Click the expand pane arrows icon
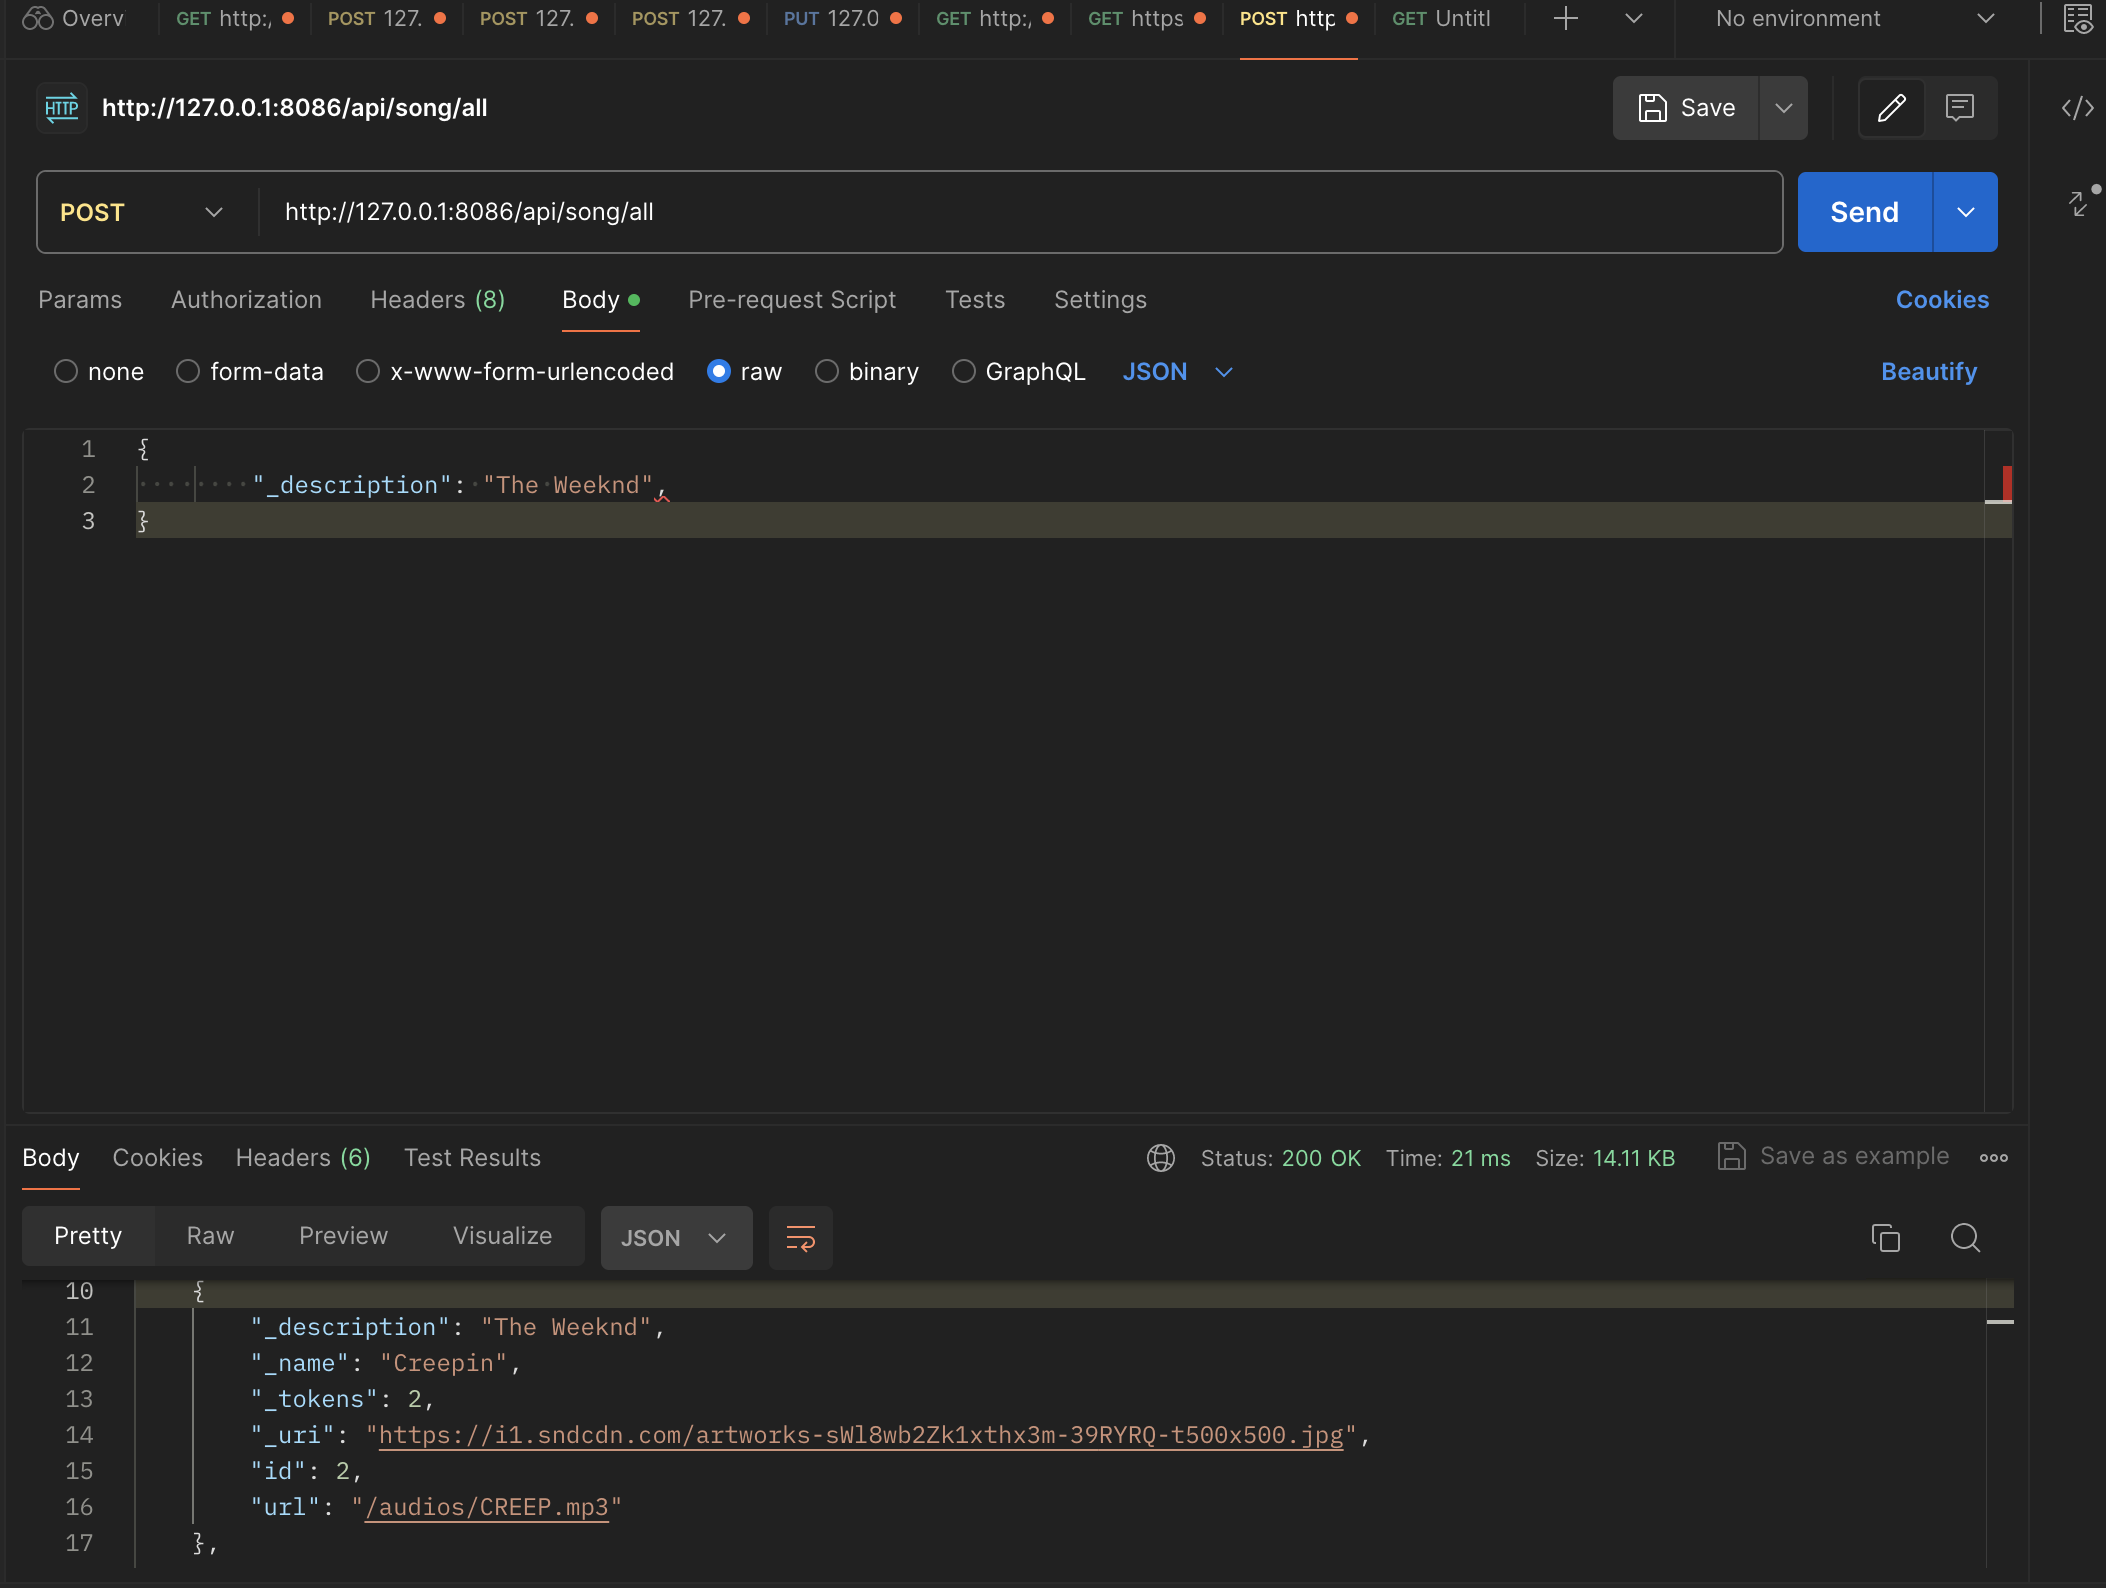This screenshot has width=2106, height=1588. point(2080,203)
